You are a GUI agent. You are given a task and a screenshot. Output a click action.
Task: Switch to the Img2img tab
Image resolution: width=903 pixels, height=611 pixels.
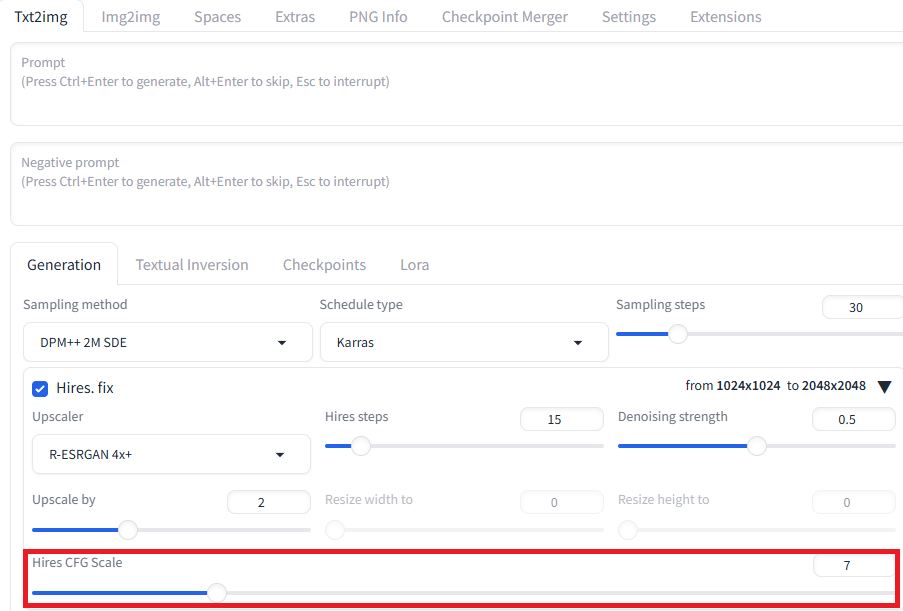coord(131,17)
